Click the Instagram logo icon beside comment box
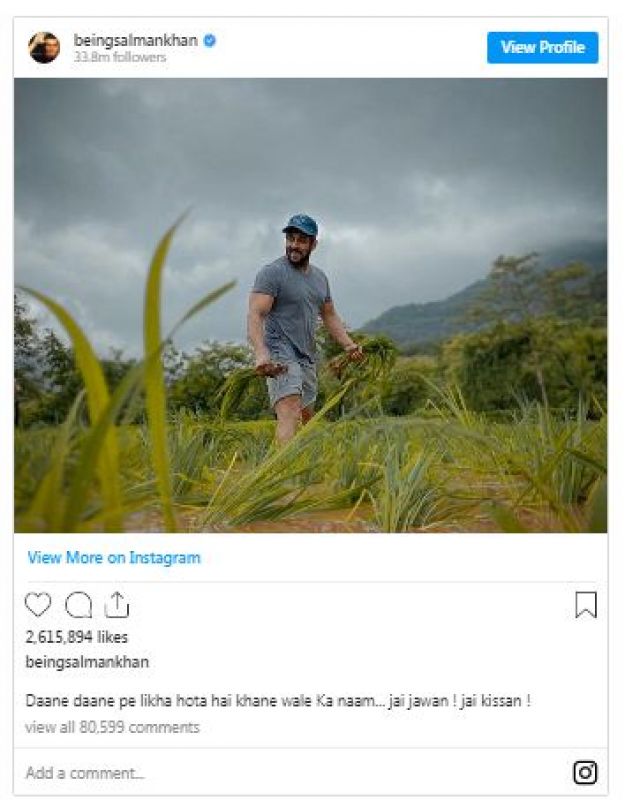The image size is (625, 800). 585,772
